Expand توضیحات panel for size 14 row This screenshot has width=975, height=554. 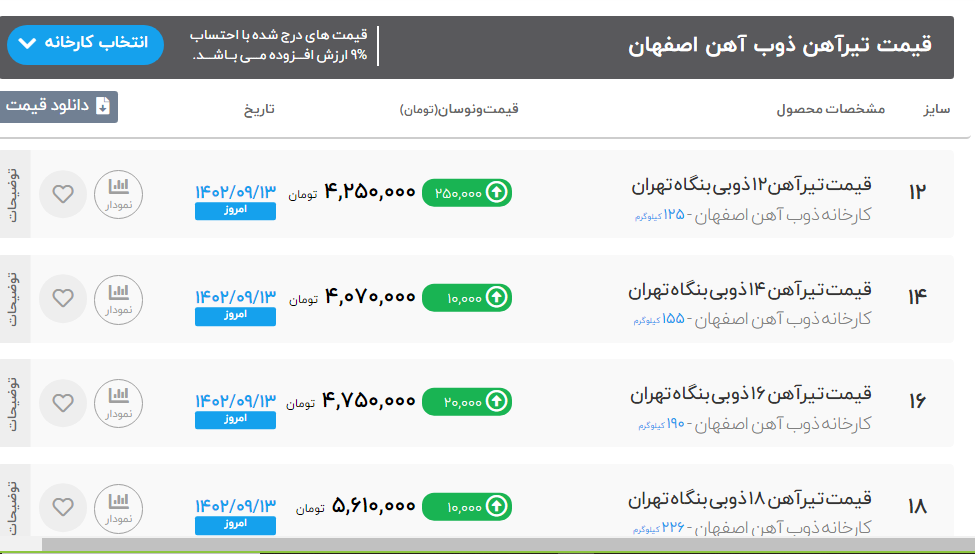pos(14,298)
